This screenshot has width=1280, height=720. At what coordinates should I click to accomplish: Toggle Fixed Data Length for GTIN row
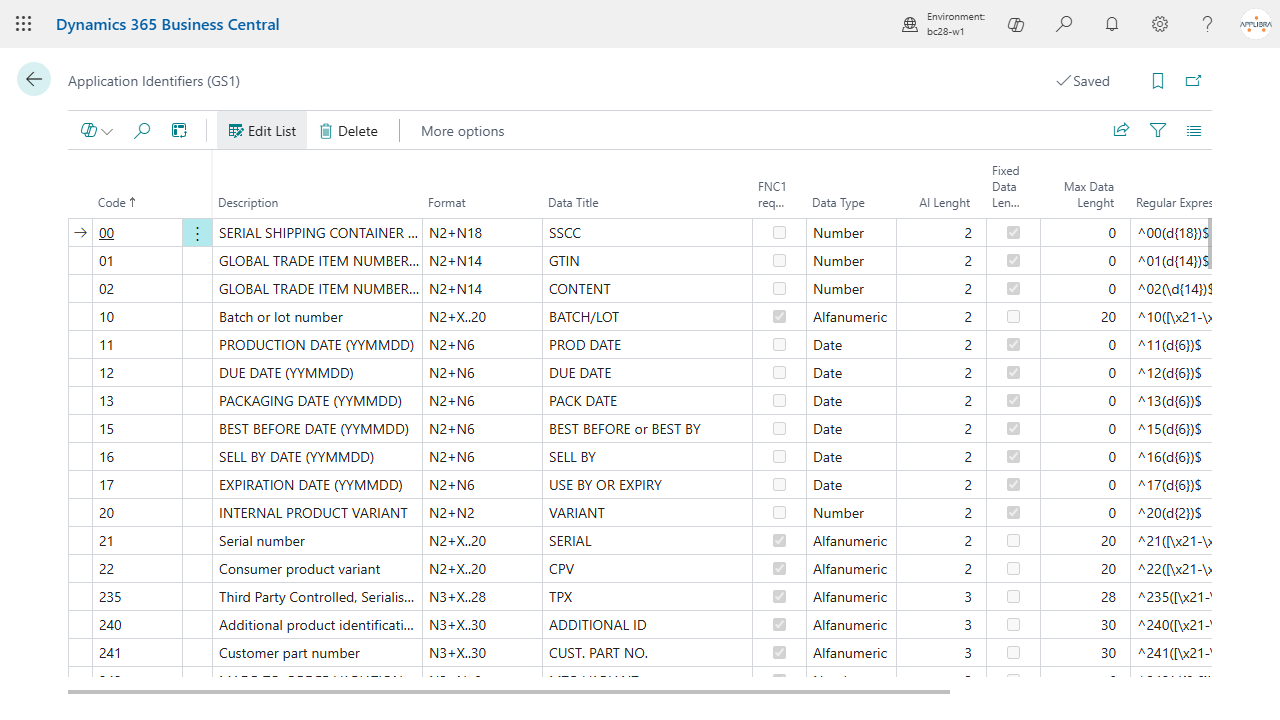pyautogui.click(x=1013, y=261)
